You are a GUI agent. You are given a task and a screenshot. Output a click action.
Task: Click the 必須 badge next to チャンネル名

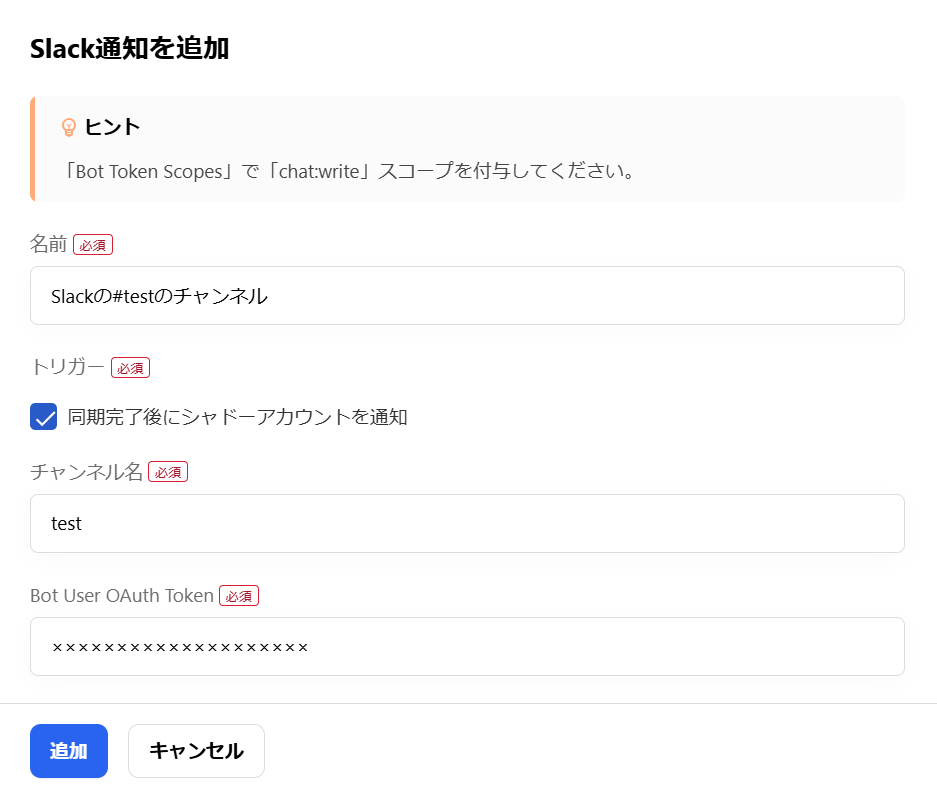(168, 471)
